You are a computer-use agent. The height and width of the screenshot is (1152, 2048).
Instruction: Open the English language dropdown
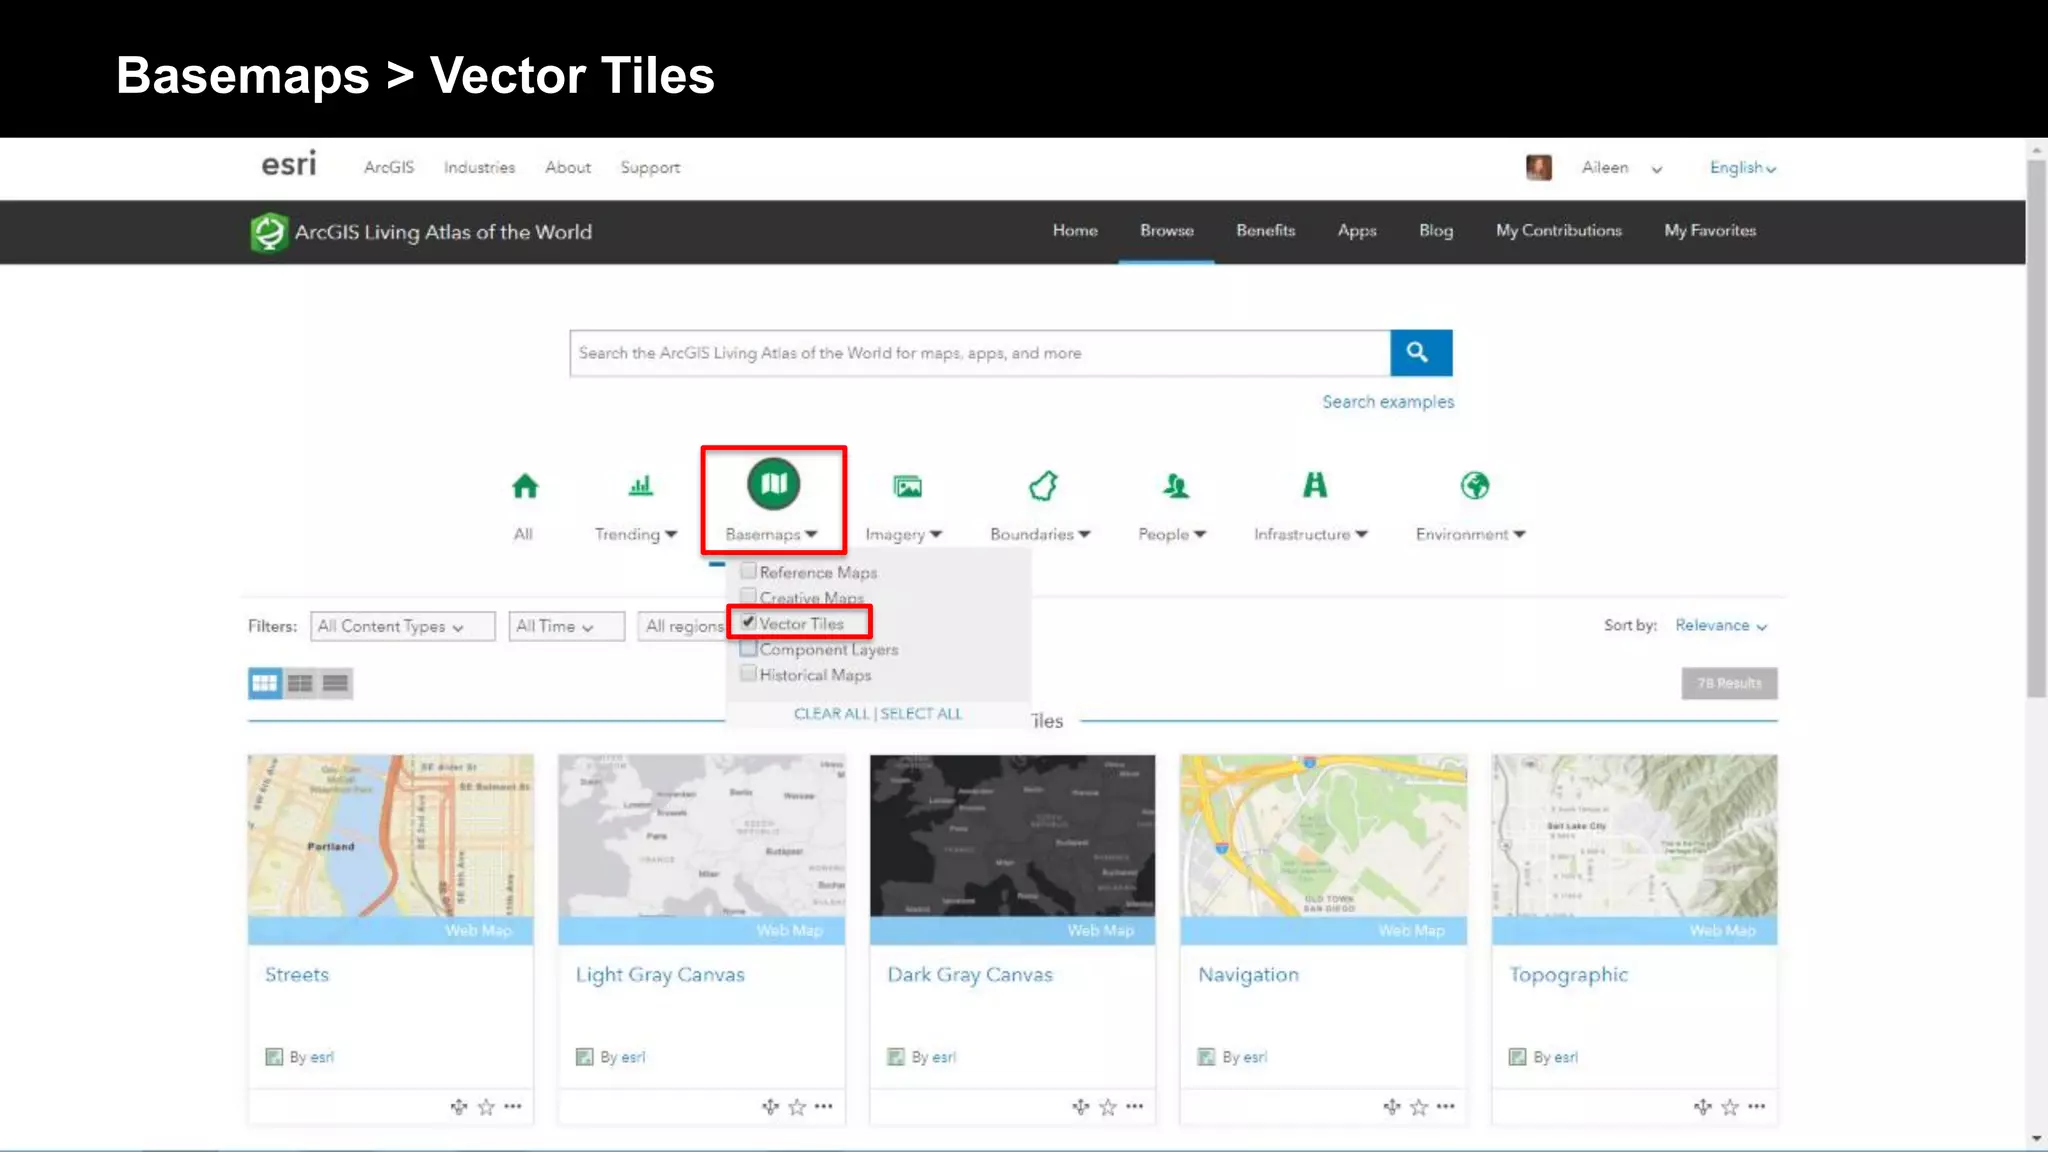click(x=1742, y=168)
